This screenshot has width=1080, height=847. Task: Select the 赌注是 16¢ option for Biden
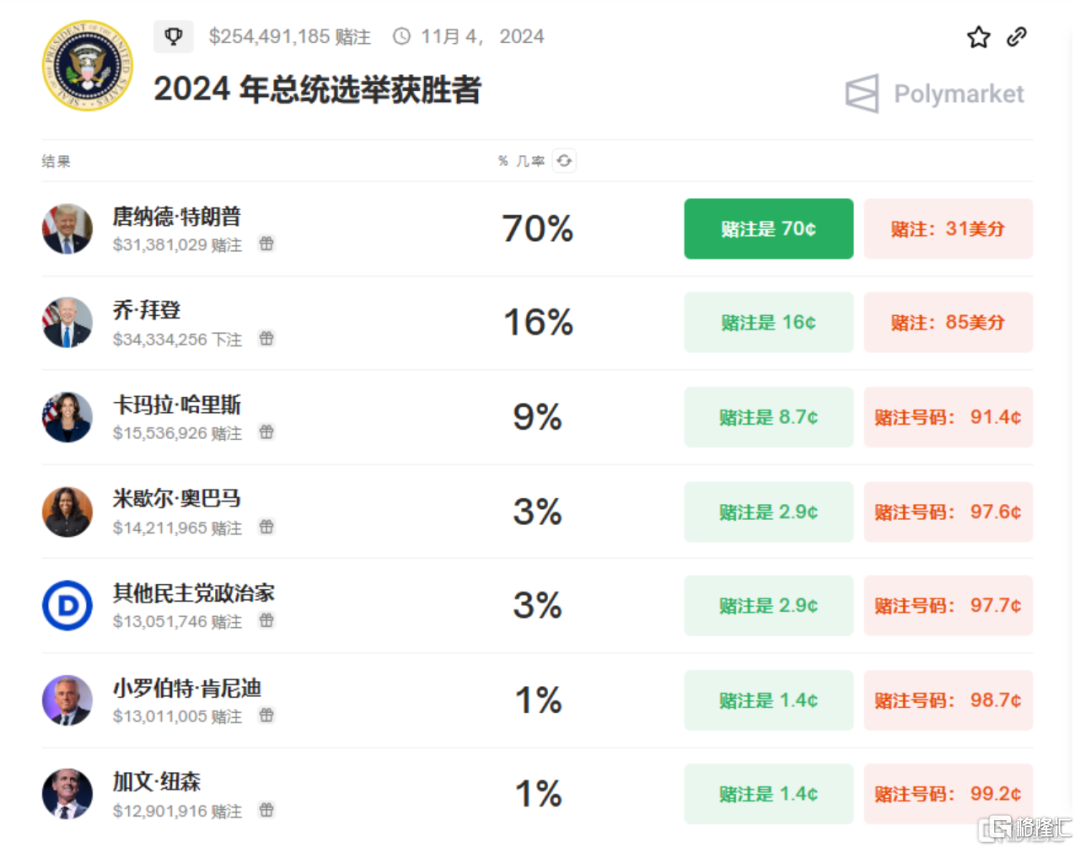tap(768, 323)
